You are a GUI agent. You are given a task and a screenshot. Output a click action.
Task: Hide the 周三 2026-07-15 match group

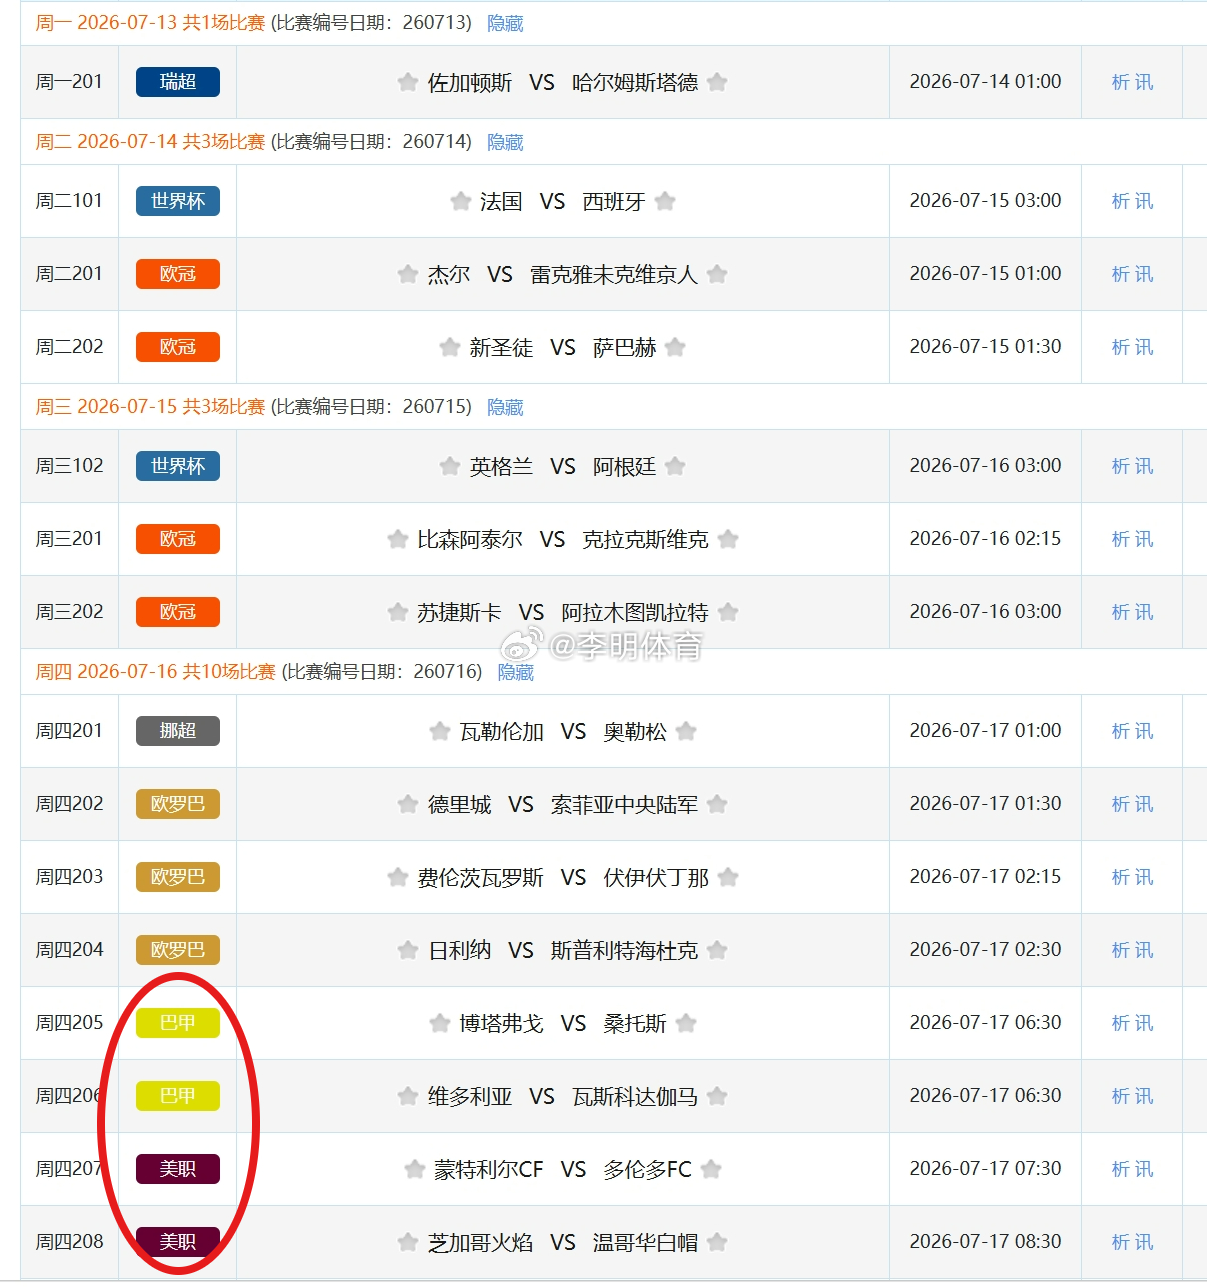[x=505, y=407]
